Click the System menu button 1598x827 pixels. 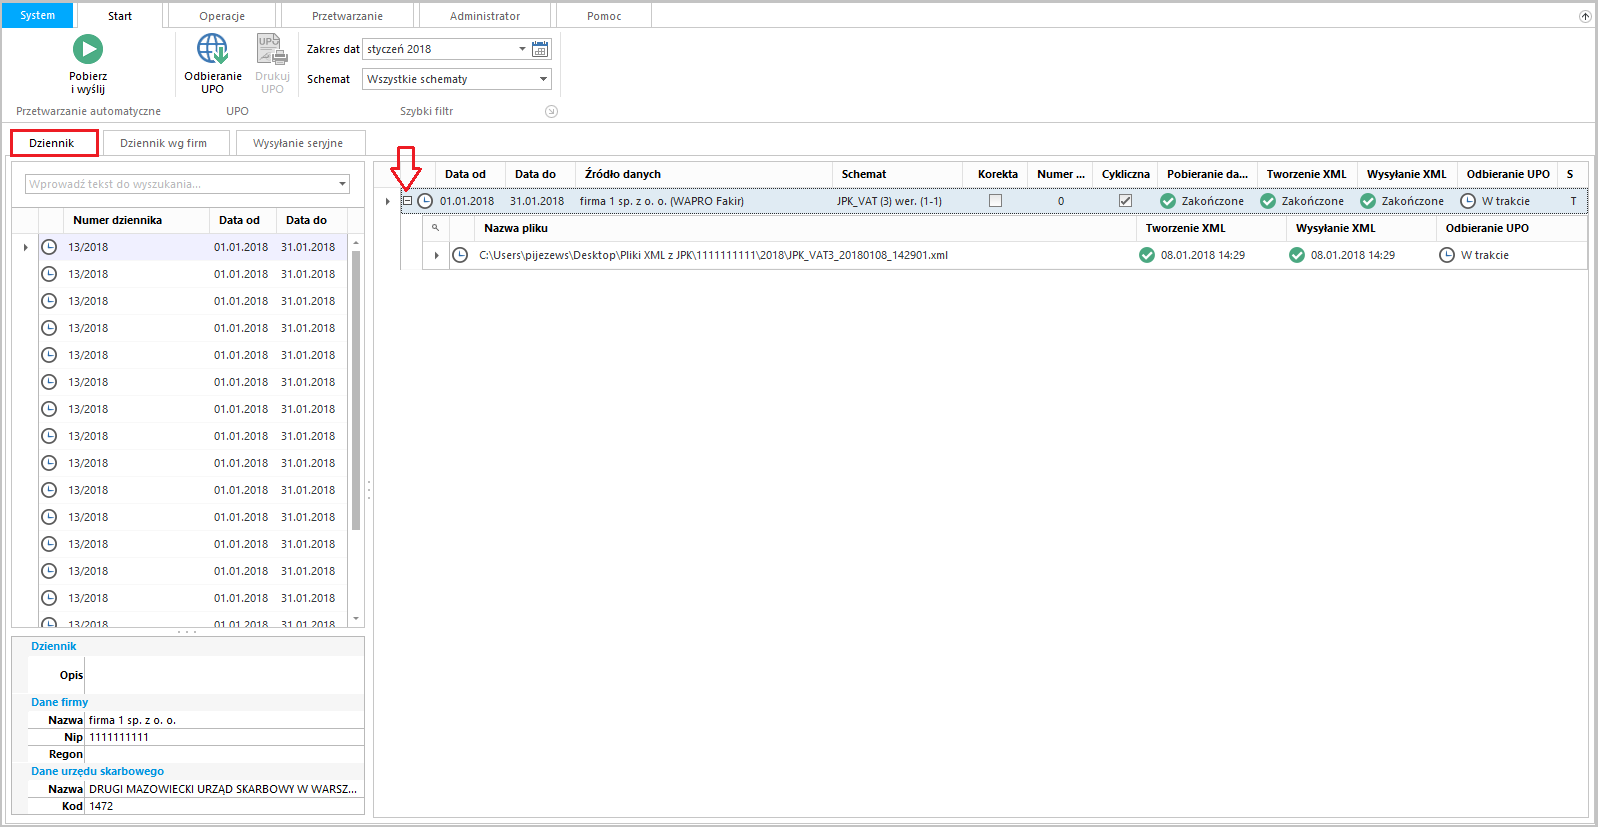pos(38,16)
